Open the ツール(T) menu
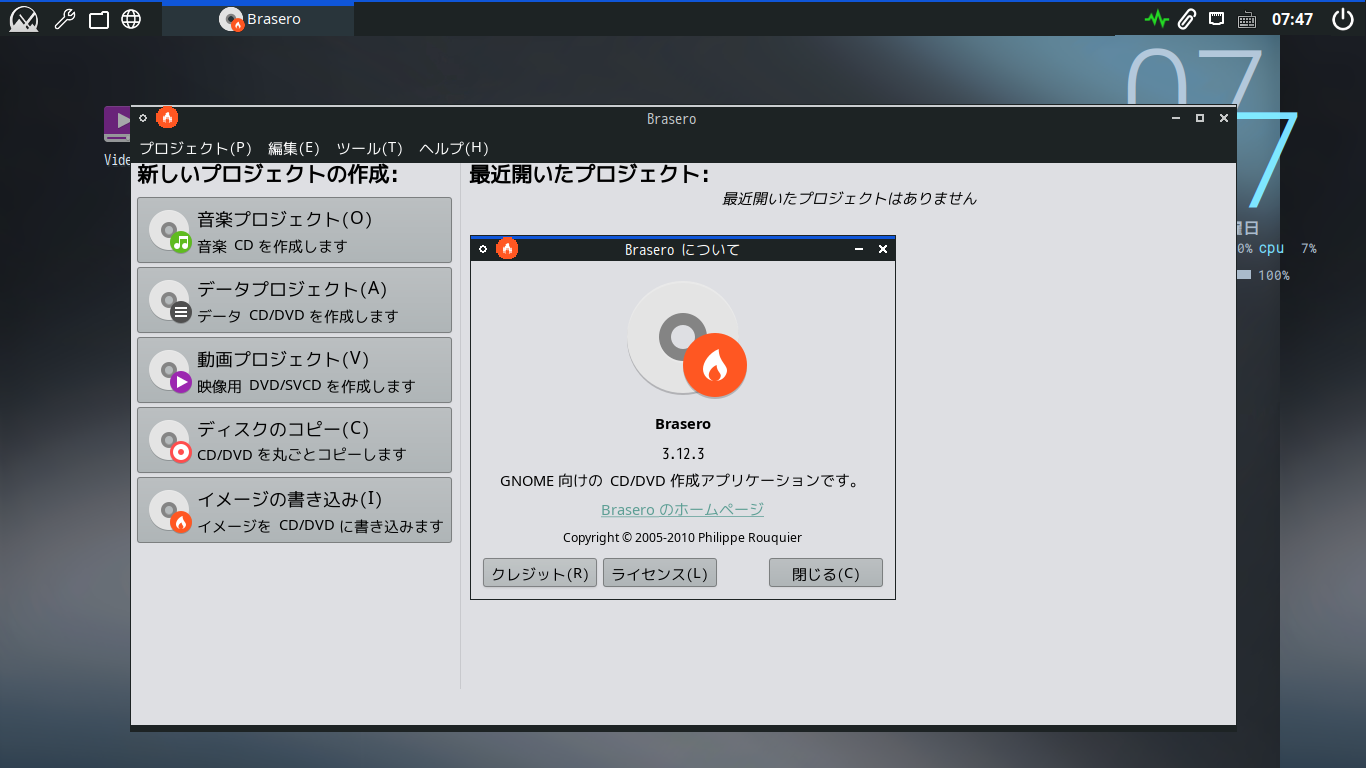The image size is (1366, 768). pyautogui.click(x=369, y=148)
